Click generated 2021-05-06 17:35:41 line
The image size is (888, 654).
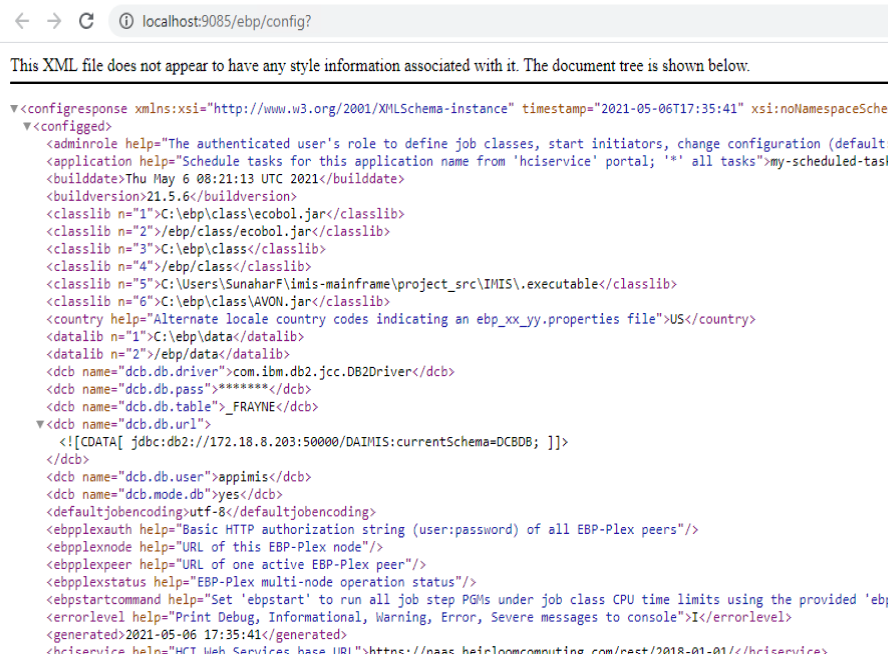coord(197,635)
